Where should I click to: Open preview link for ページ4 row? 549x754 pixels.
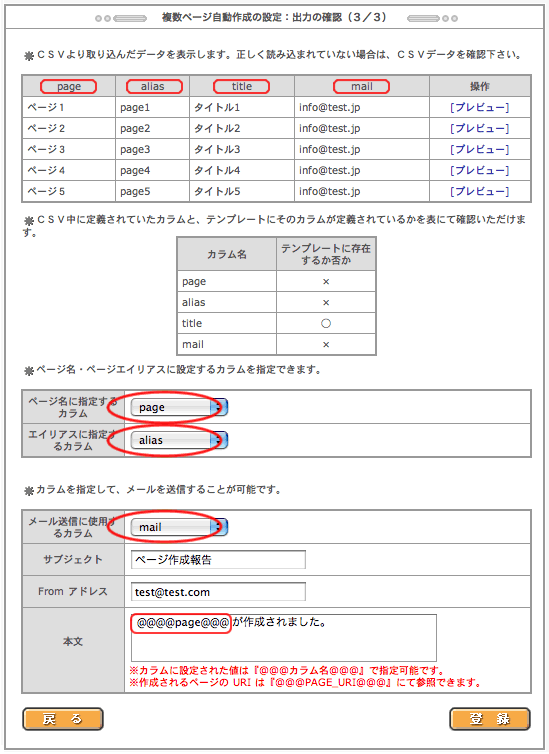479,170
